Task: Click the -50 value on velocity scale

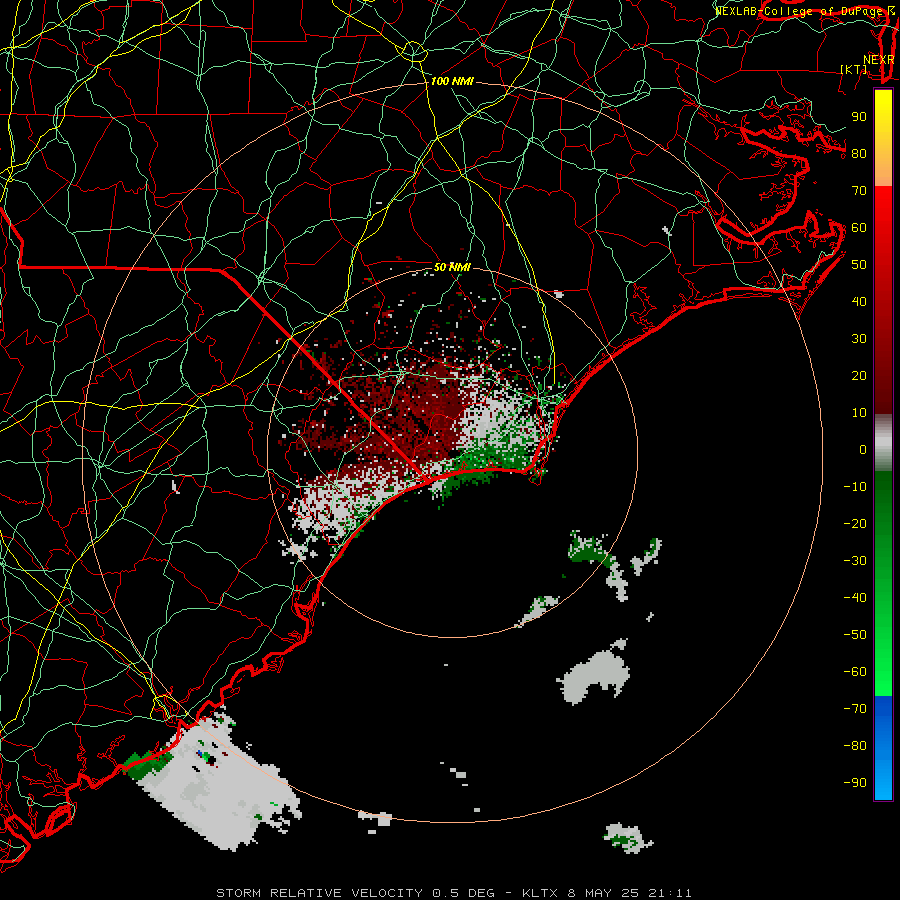Action: pos(855,635)
